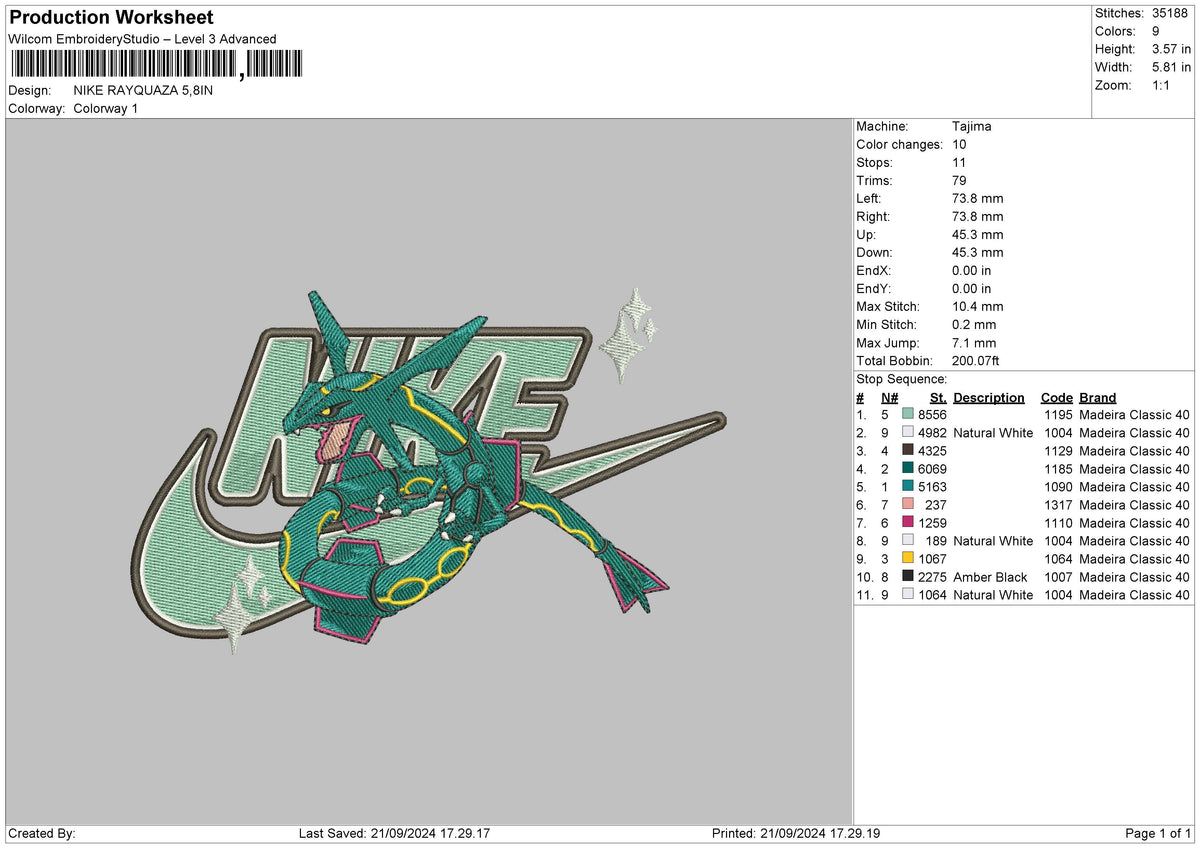The width and height of the screenshot is (1200, 848).
Task: Click the Width value '5.81 in'
Action: tap(1171, 67)
